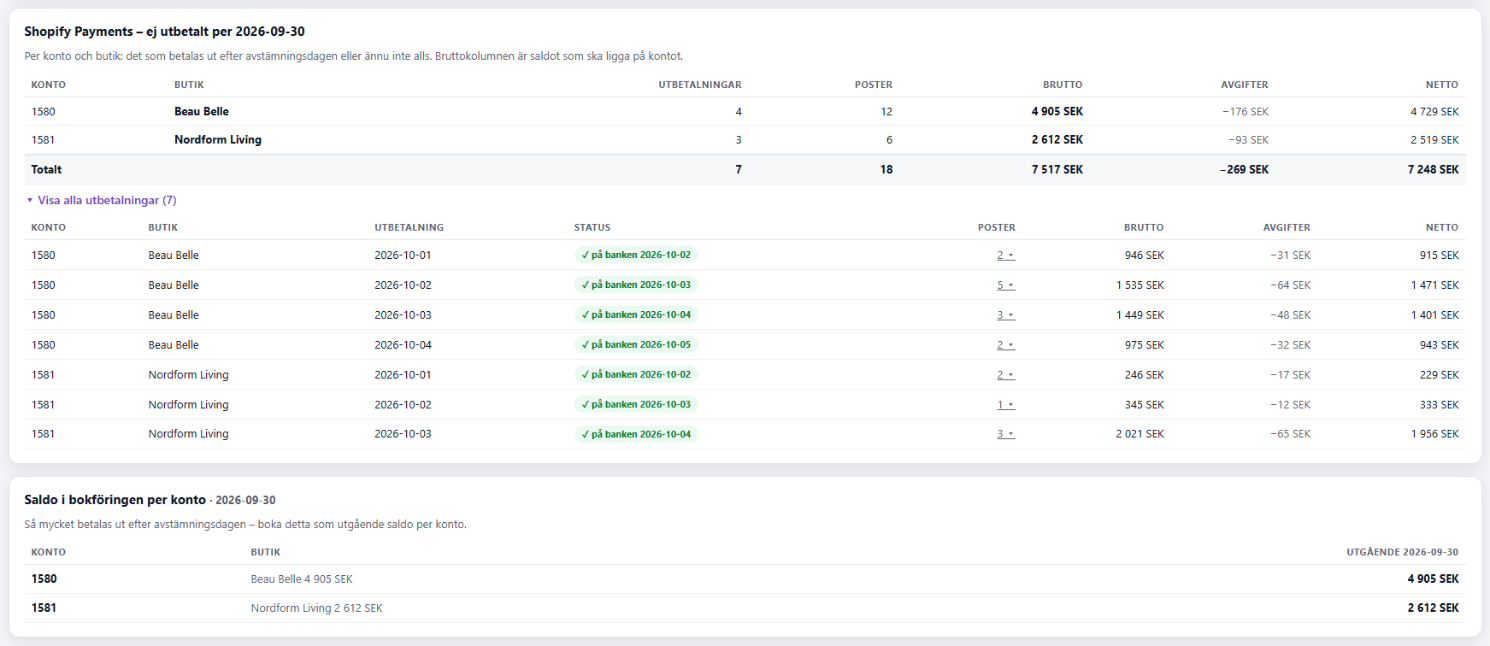Expand posts for Beau Belle payout 2026-10-01
The width and height of the screenshot is (1490, 646).
pyautogui.click(x=1005, y=255)
